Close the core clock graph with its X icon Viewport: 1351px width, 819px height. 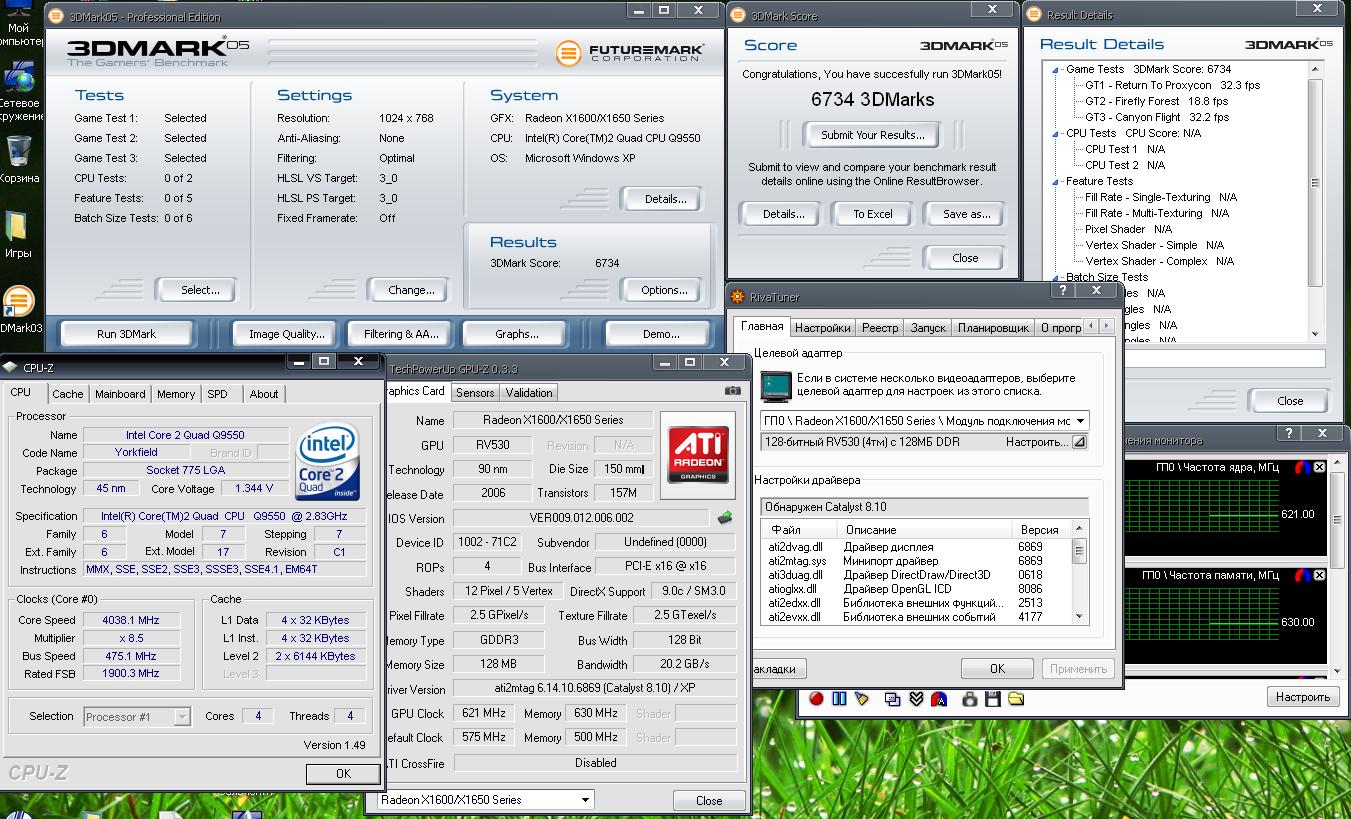[1319, 467]
